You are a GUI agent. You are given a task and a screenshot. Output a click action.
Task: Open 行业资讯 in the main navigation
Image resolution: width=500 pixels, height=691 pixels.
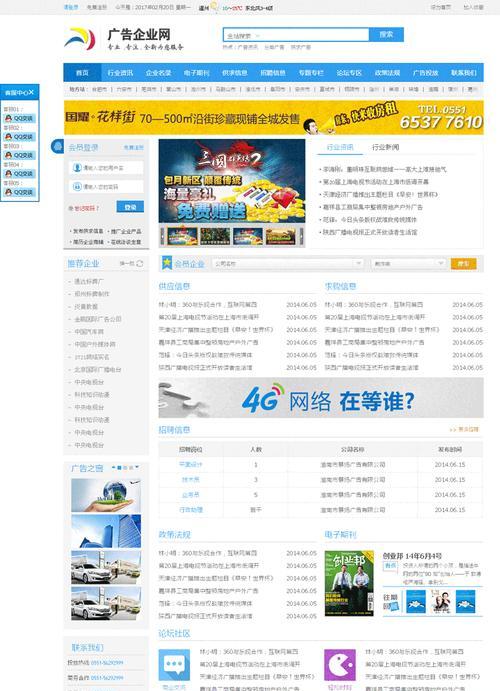[120, 73]
